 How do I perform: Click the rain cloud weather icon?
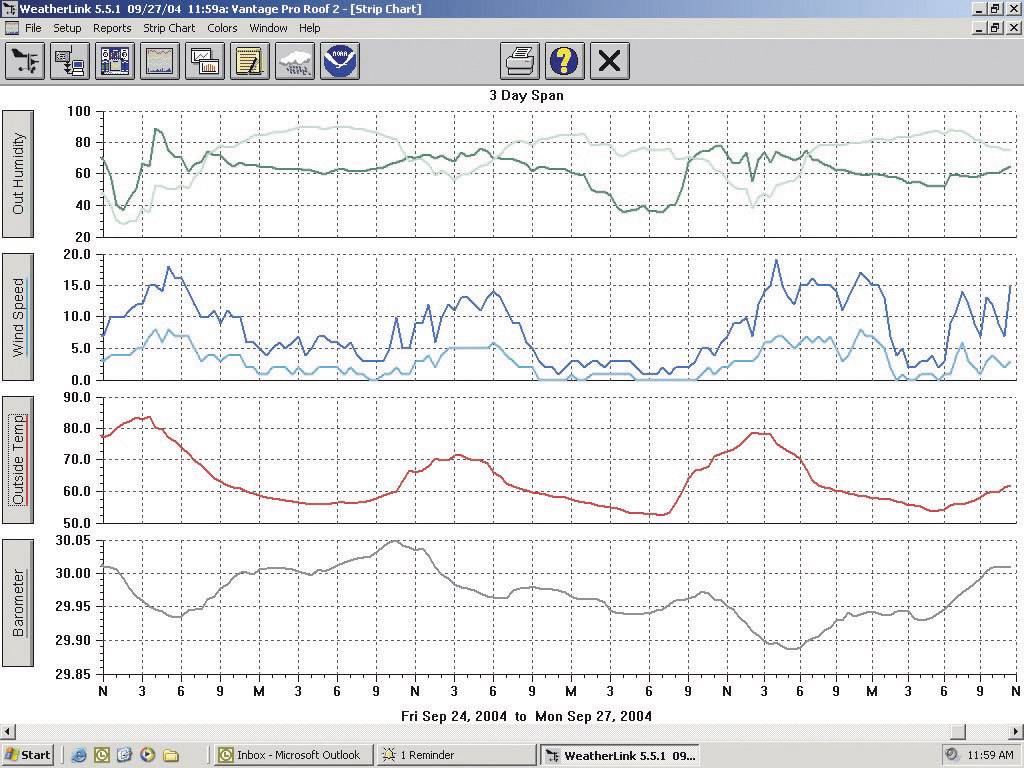pyautogui.click(x=295, y=61)
